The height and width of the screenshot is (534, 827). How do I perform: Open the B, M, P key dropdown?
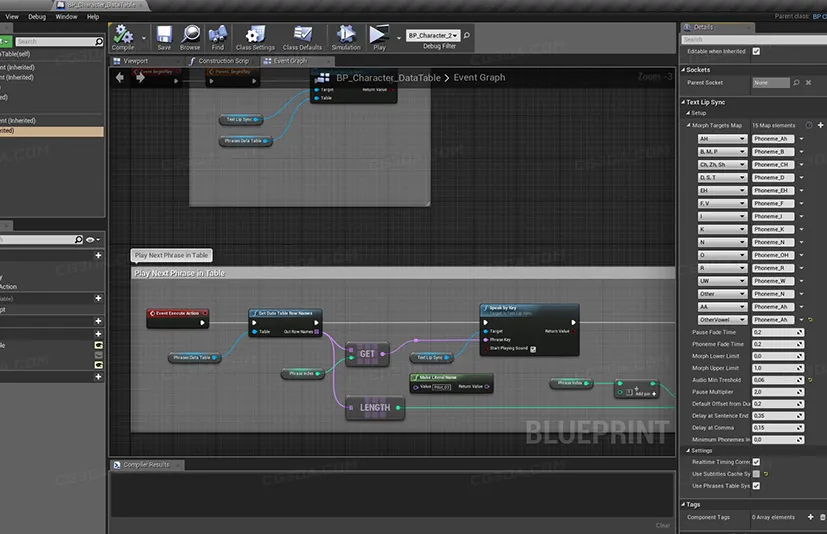723,151
